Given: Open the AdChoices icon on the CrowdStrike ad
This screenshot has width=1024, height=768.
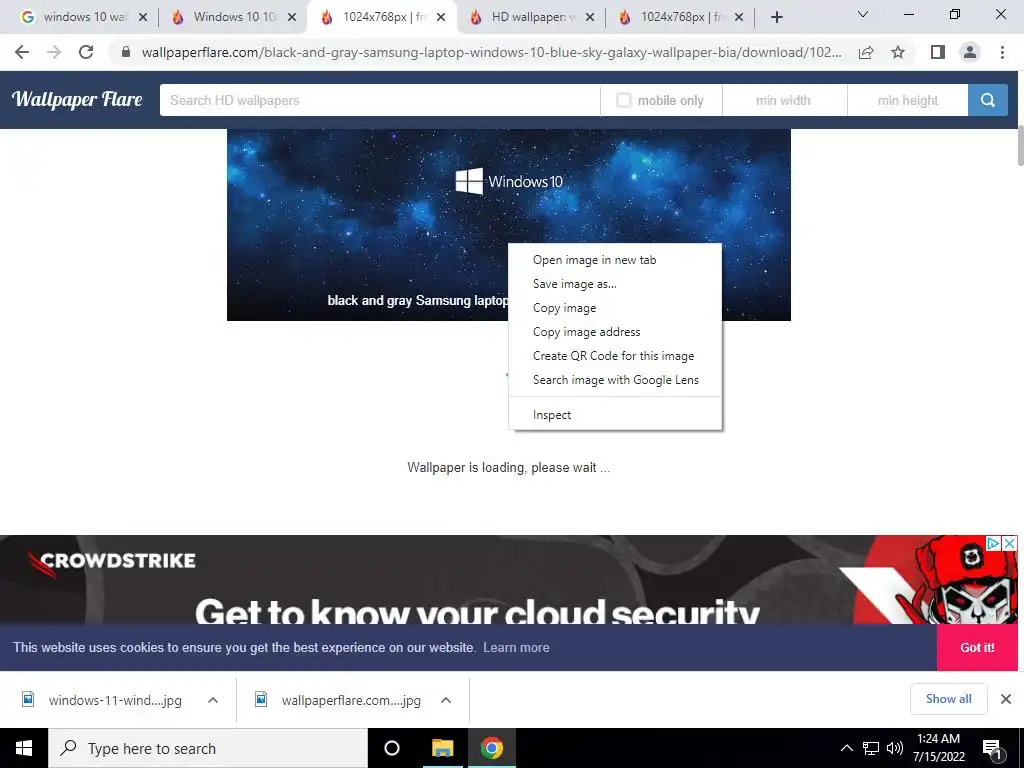Looking at the screenshot, I should 993,543.
